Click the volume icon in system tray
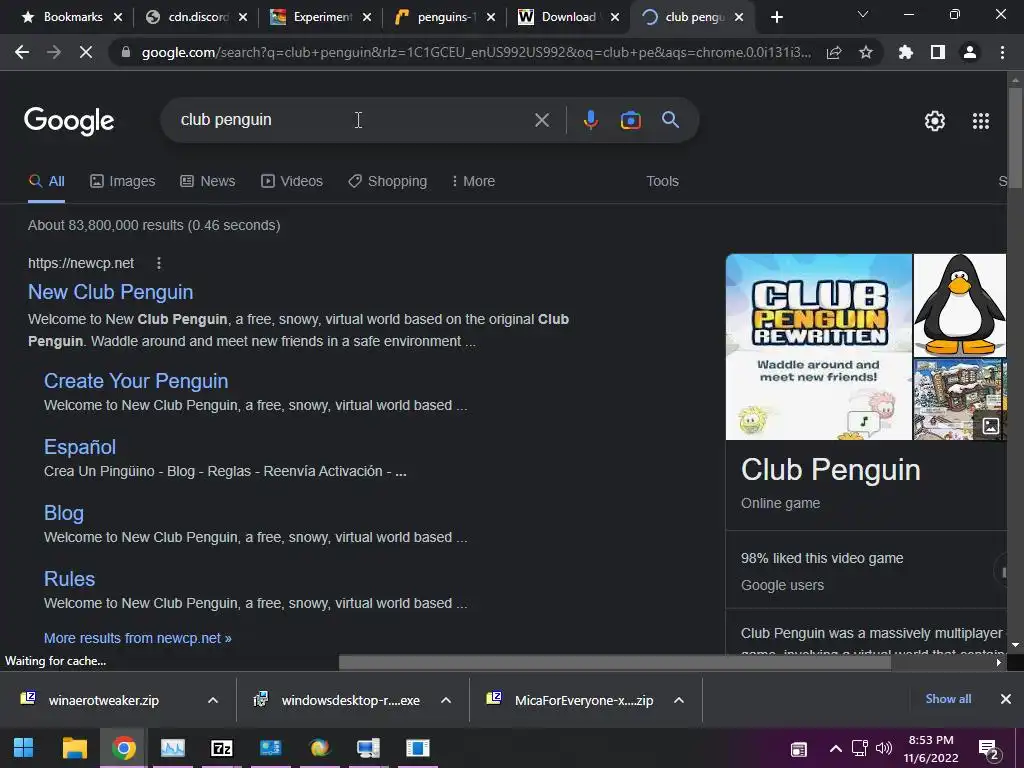Image resolution: width=1024 pixels, height=768 pixels. tap(884, 748)
